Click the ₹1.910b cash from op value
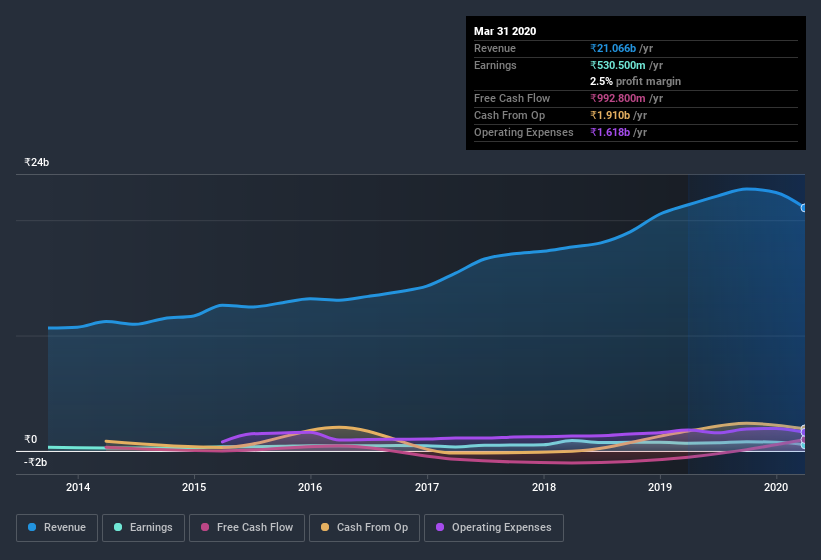Viewport: 821px width, 560px height. [x=610, y=116]
